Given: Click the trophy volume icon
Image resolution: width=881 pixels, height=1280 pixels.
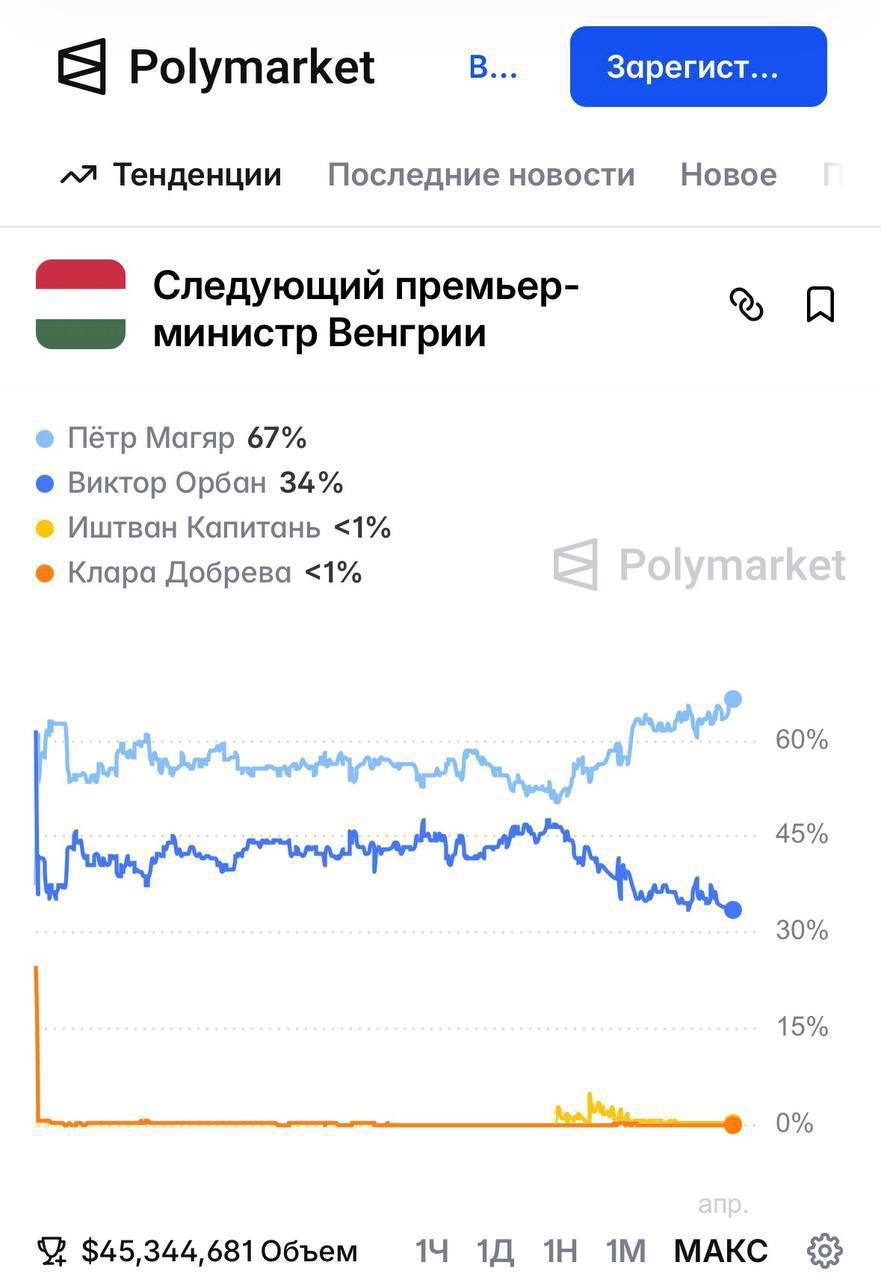Looking at the screenshot, I should pyautogui.click(x=52, y=1250).
